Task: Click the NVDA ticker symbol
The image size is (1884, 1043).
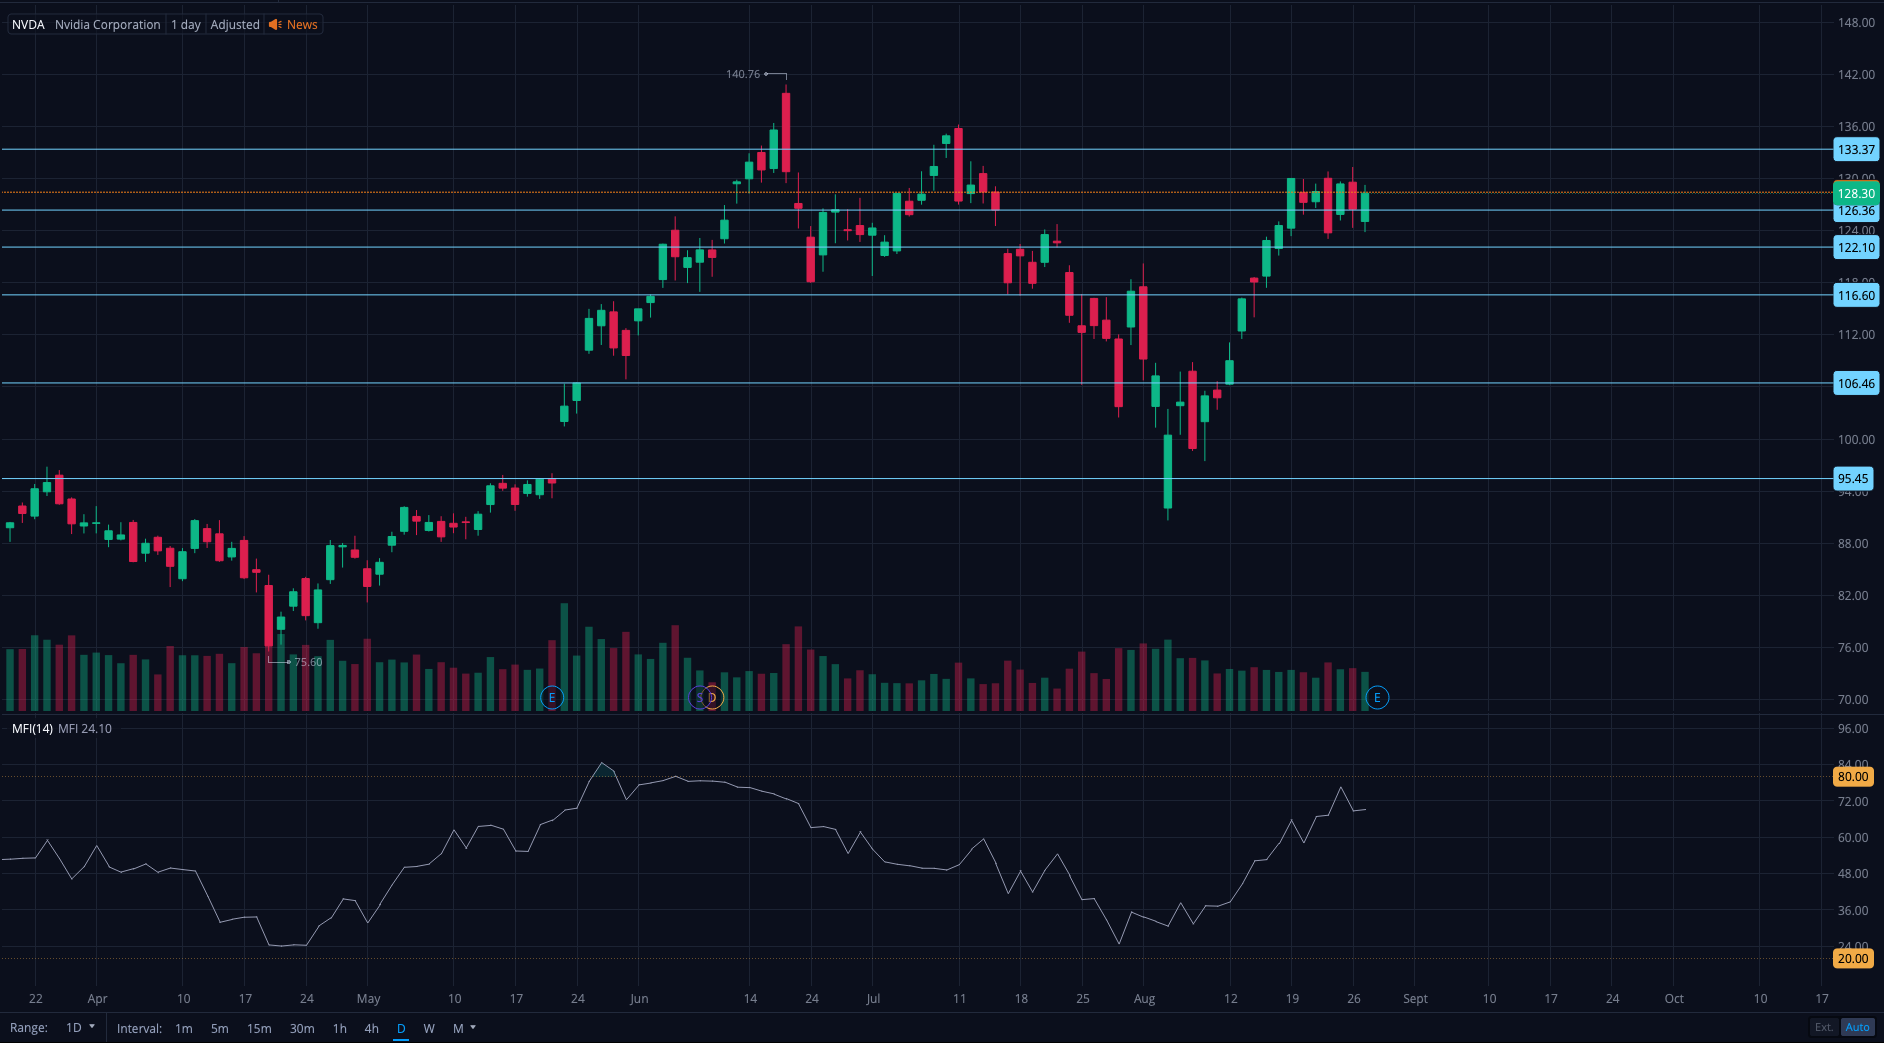Action: click(x=28, y=25)
